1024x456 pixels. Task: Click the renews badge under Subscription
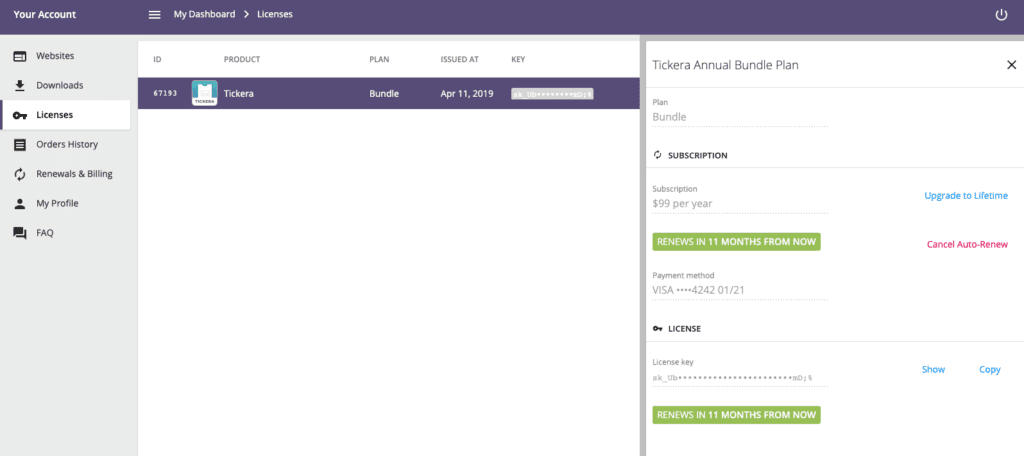(736, 242)
